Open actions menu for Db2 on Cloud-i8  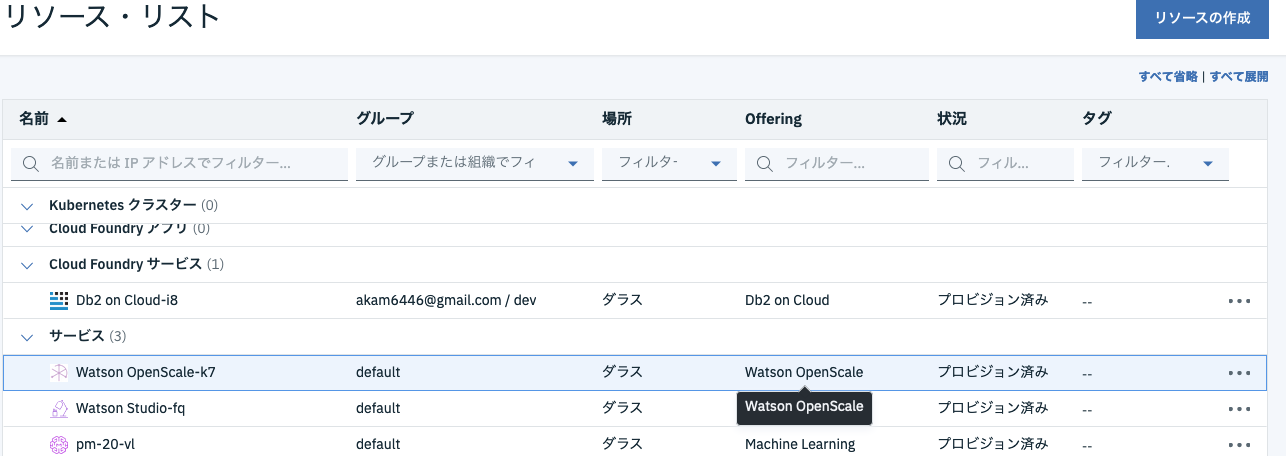pos(1239,300)
